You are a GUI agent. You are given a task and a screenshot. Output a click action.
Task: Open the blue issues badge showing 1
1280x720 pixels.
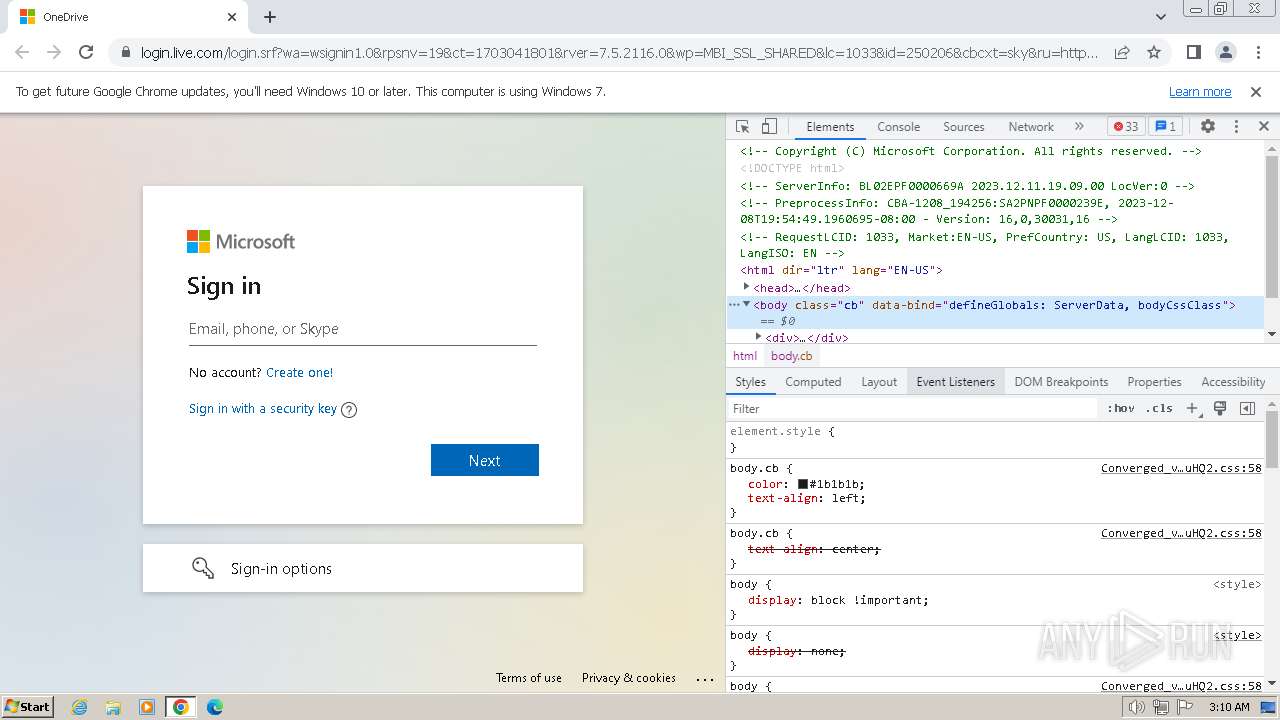click(1165, 127)
